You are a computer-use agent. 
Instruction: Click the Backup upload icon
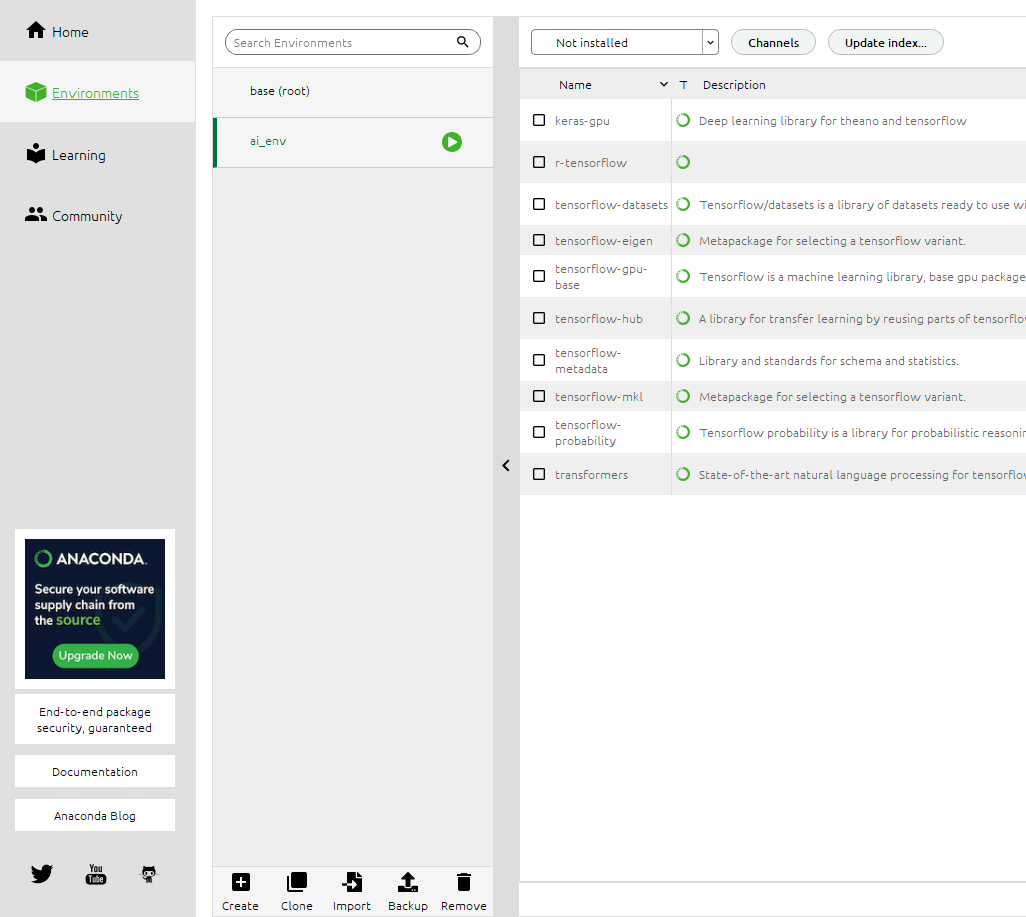408,882
